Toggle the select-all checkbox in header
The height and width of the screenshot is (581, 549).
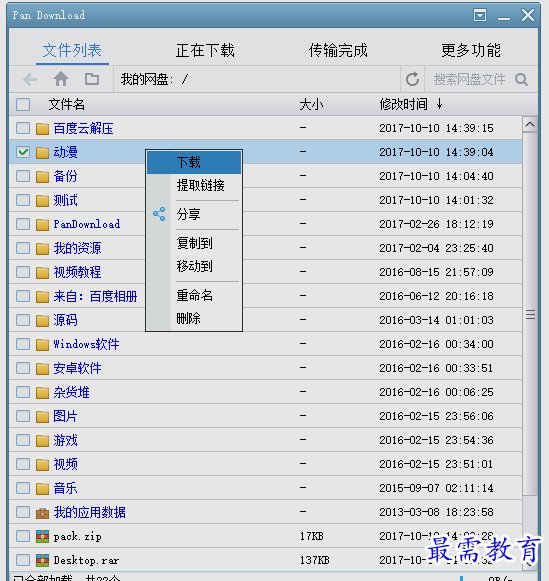tap(23, 104)
